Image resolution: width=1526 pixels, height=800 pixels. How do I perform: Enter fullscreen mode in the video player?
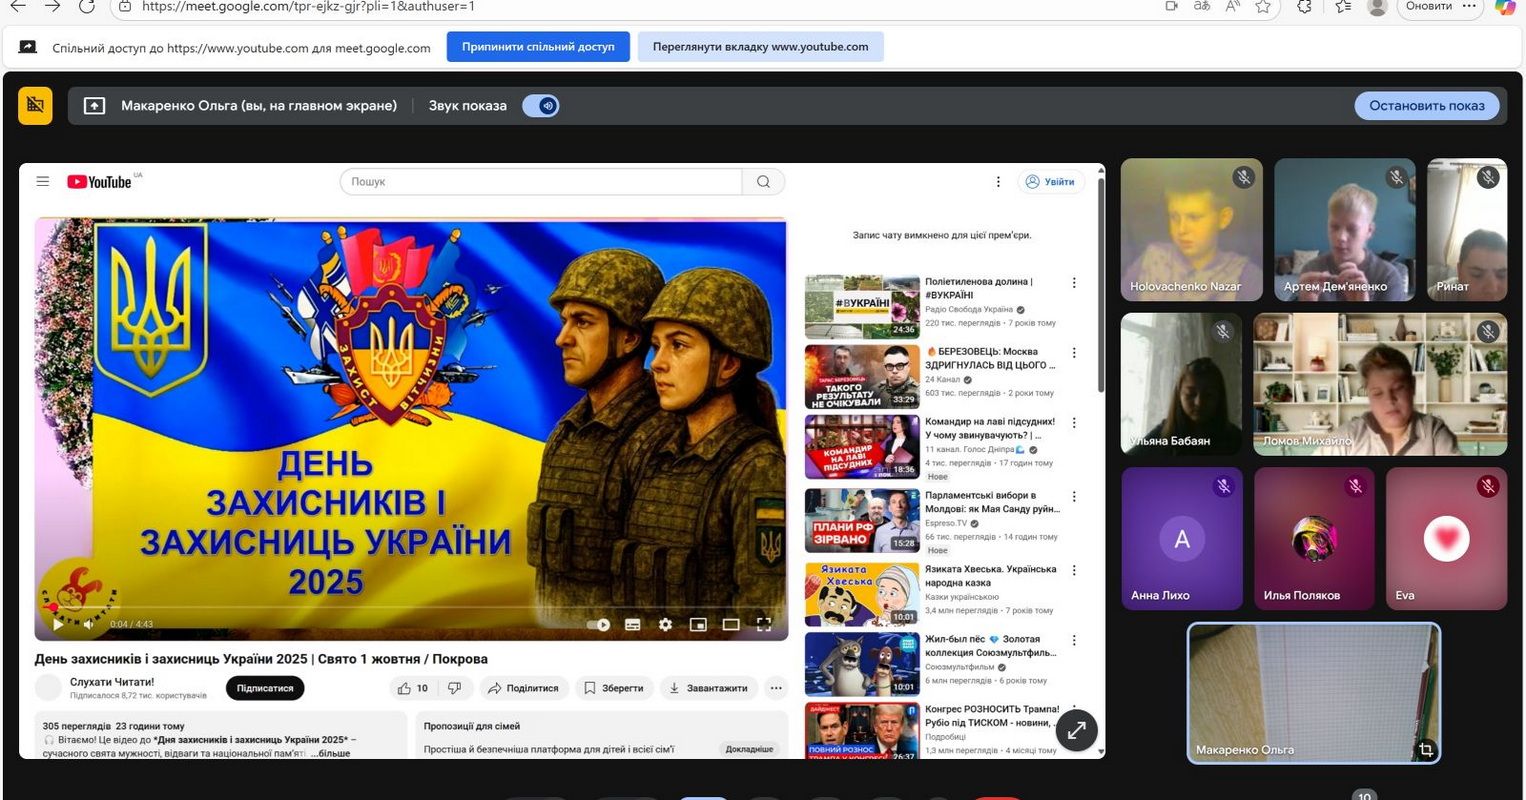click(x=764, y=624)
